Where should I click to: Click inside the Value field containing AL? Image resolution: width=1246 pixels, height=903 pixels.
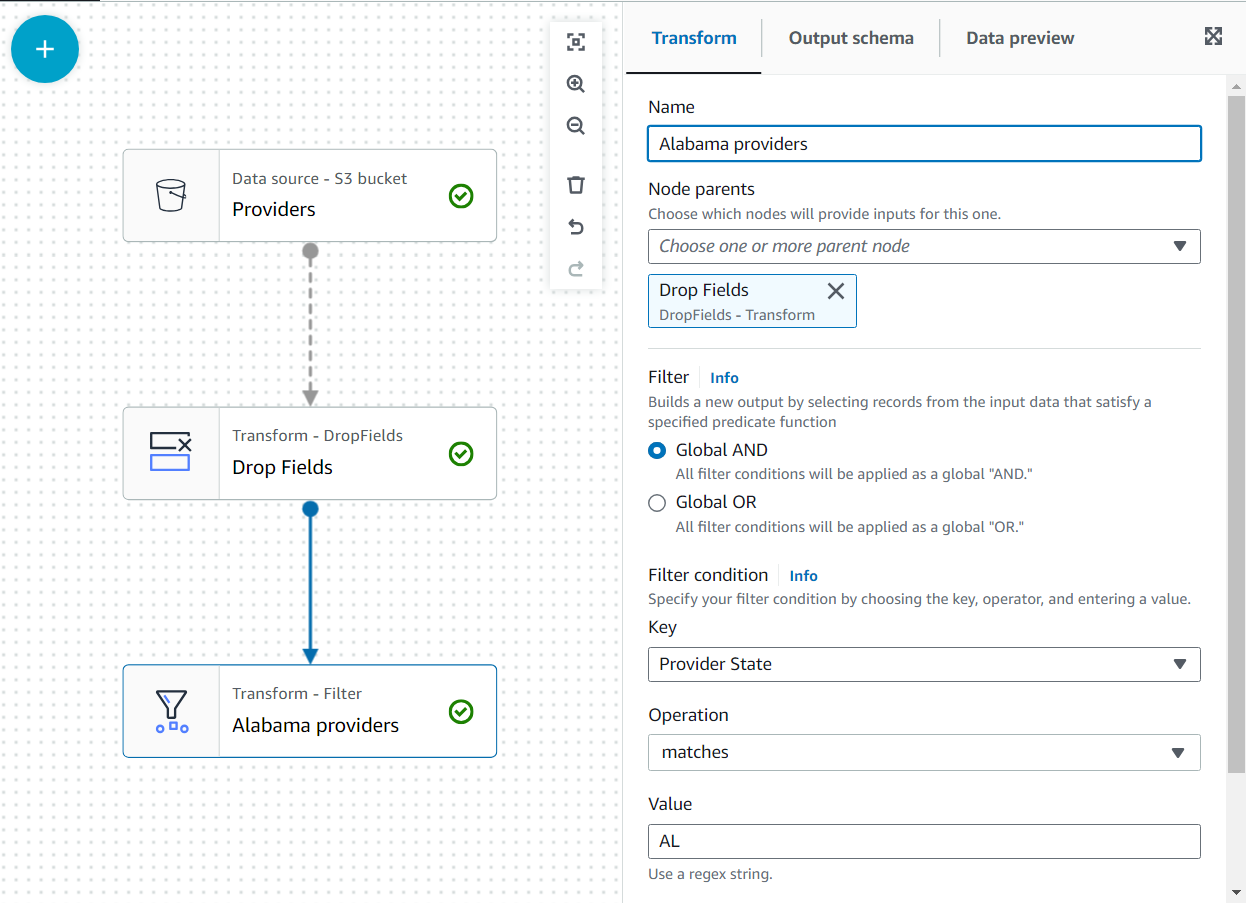[x=924, y=841]
